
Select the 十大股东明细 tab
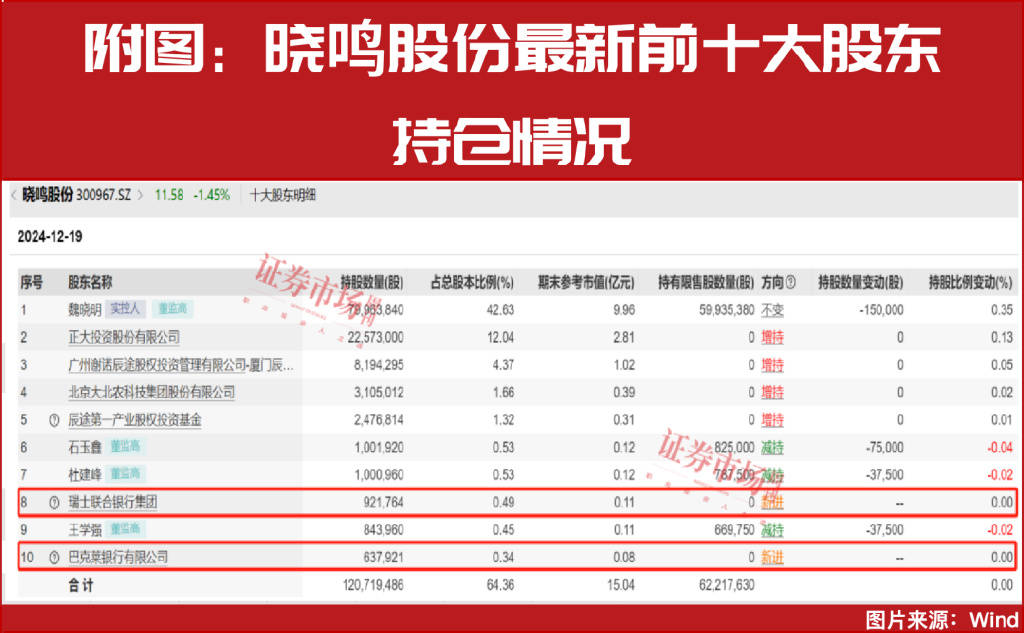pos(283,195)
